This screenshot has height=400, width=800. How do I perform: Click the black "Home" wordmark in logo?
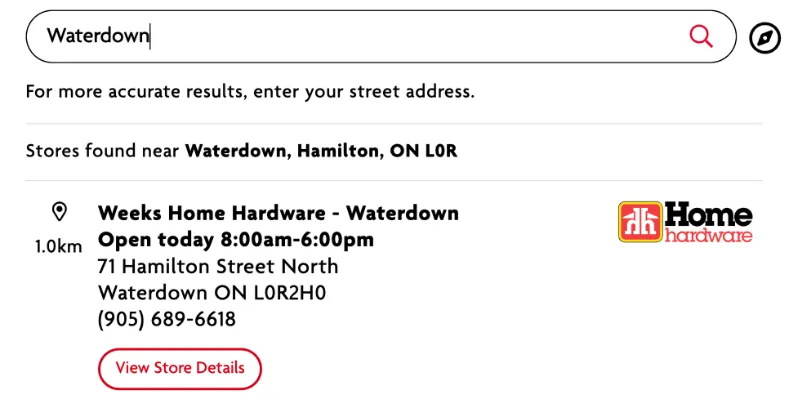coord(708,214)
